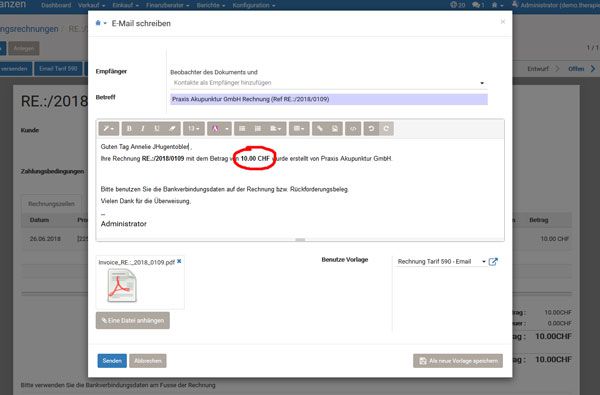Open the Administrator user menu

click(556, 5)
